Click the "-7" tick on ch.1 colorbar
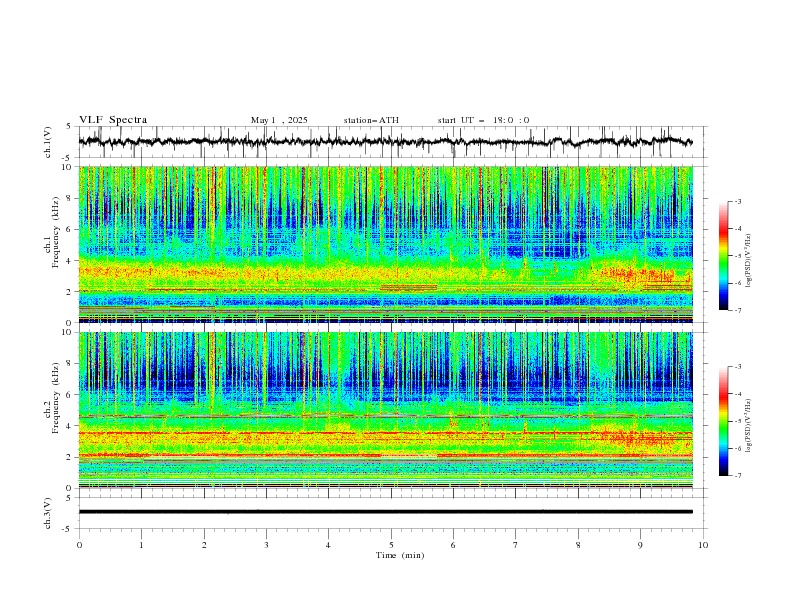Viewport: 792px width, 612px height. click(x=737, y=310)
